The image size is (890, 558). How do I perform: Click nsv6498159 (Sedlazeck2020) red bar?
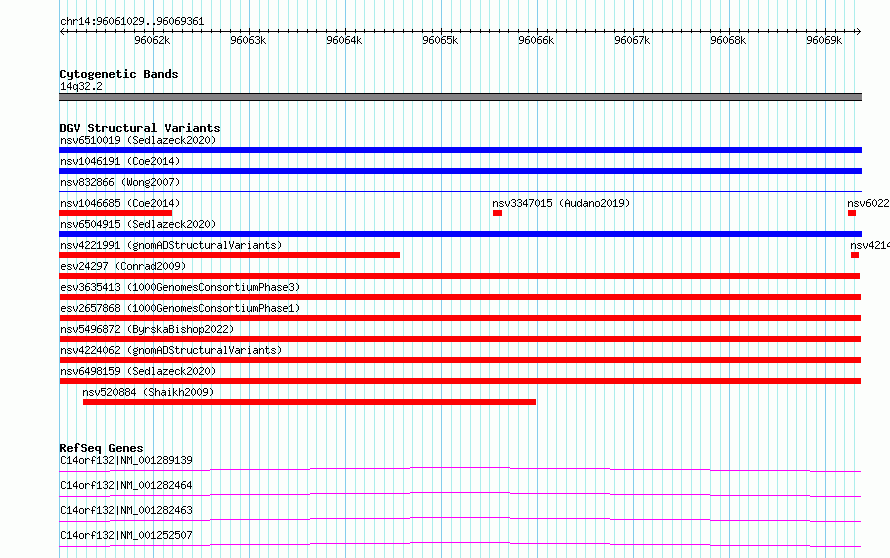point(460,381)
